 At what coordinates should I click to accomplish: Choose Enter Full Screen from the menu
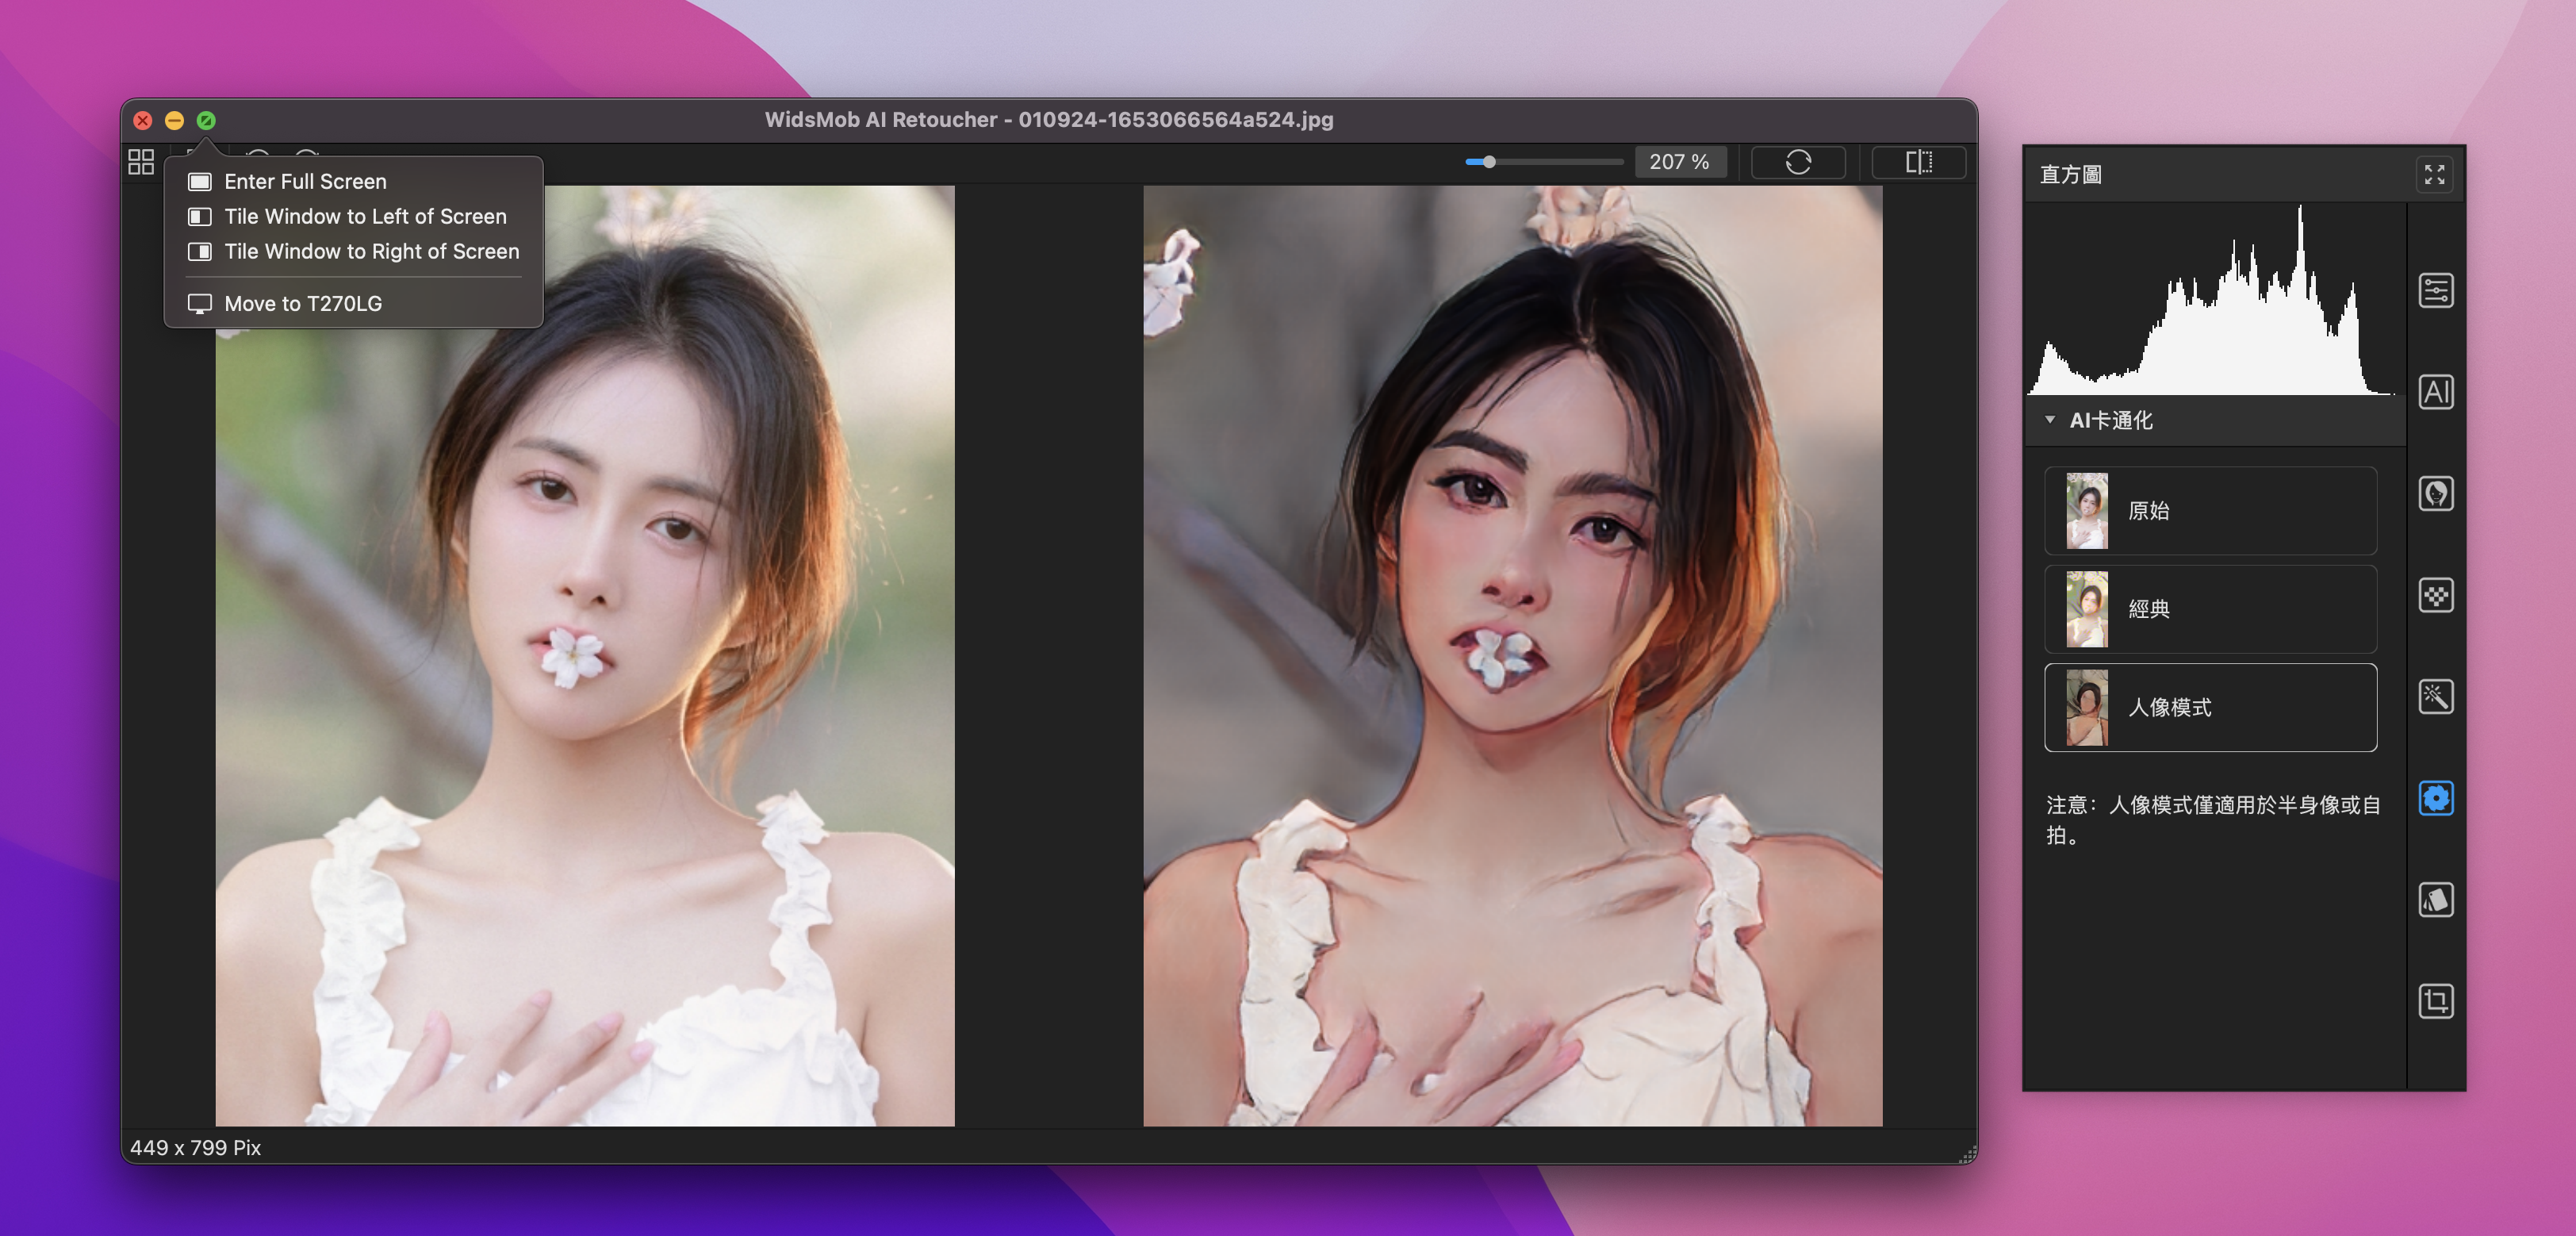[x=354, y=181]
